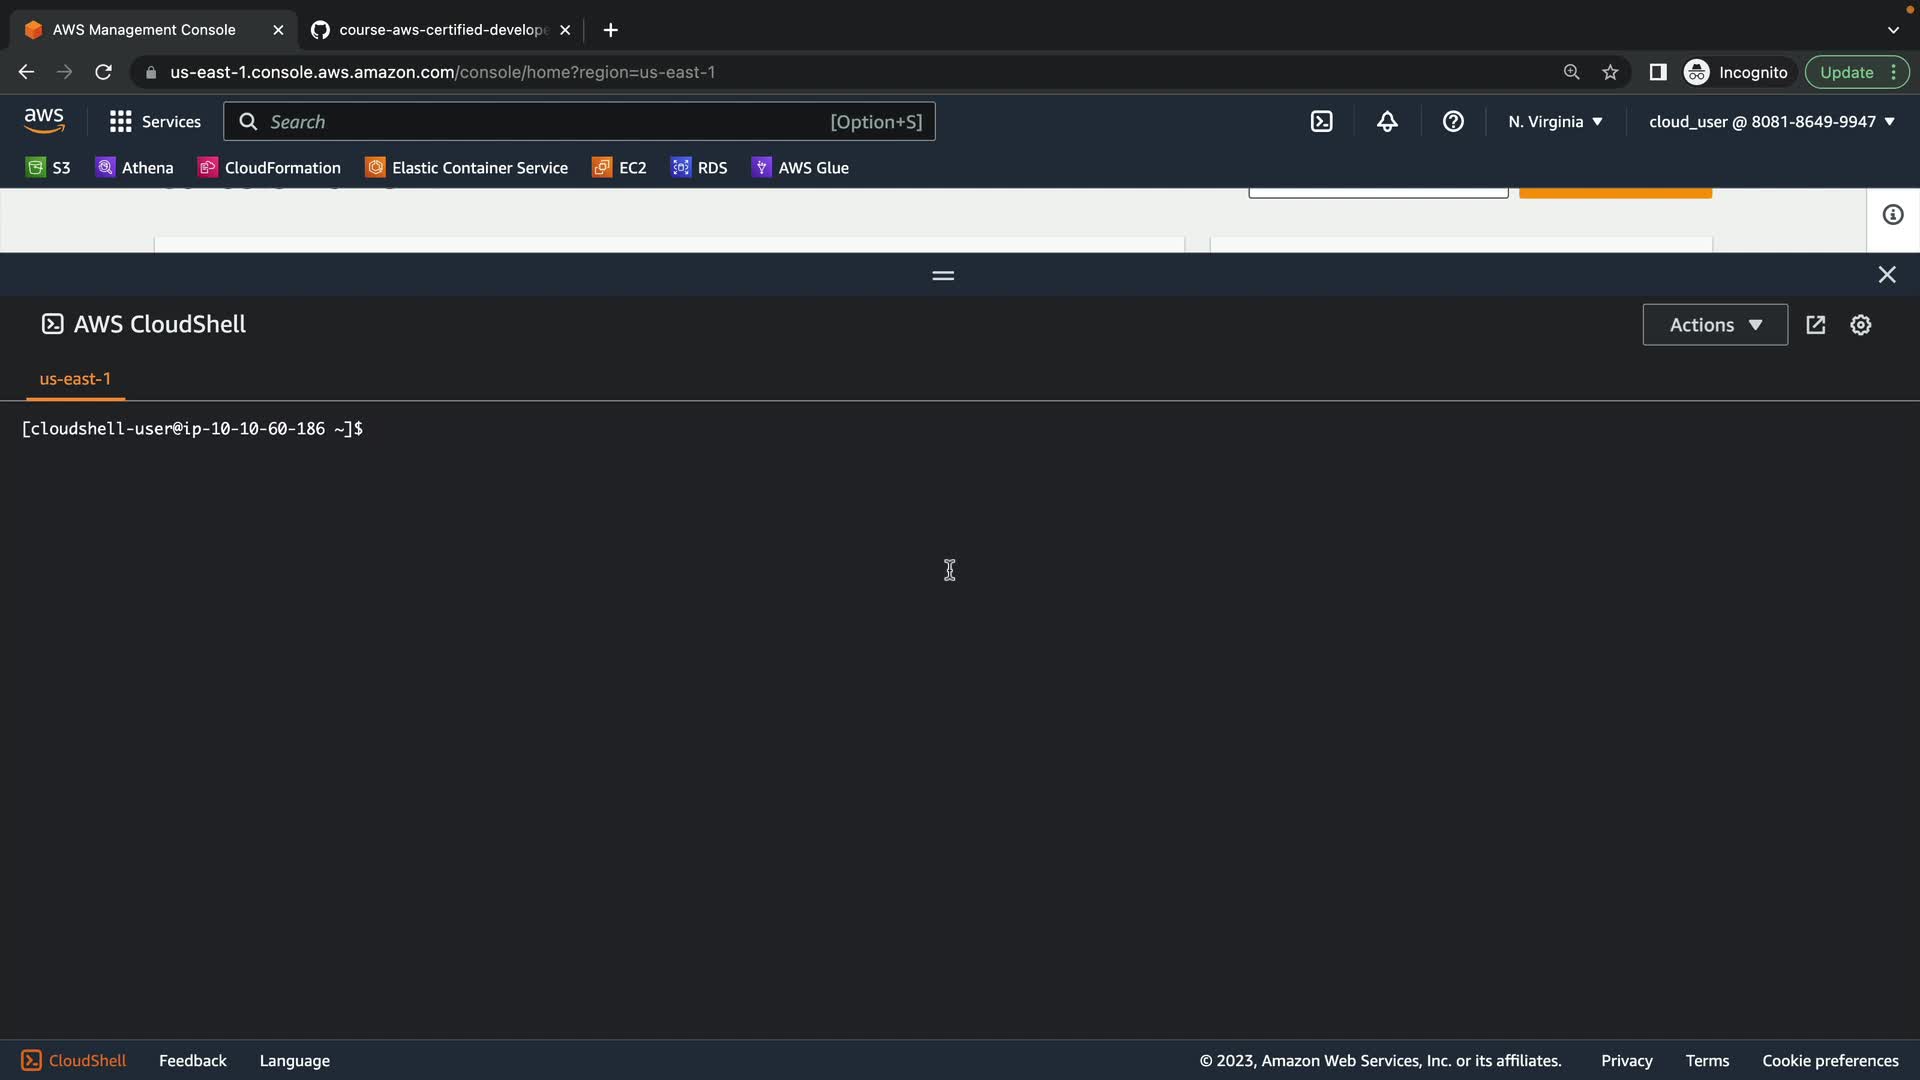The height and width of the screenshot is (1080, 1920).
Task: Close the CloudShell panel with X
Action: [x=1886, y=275]
